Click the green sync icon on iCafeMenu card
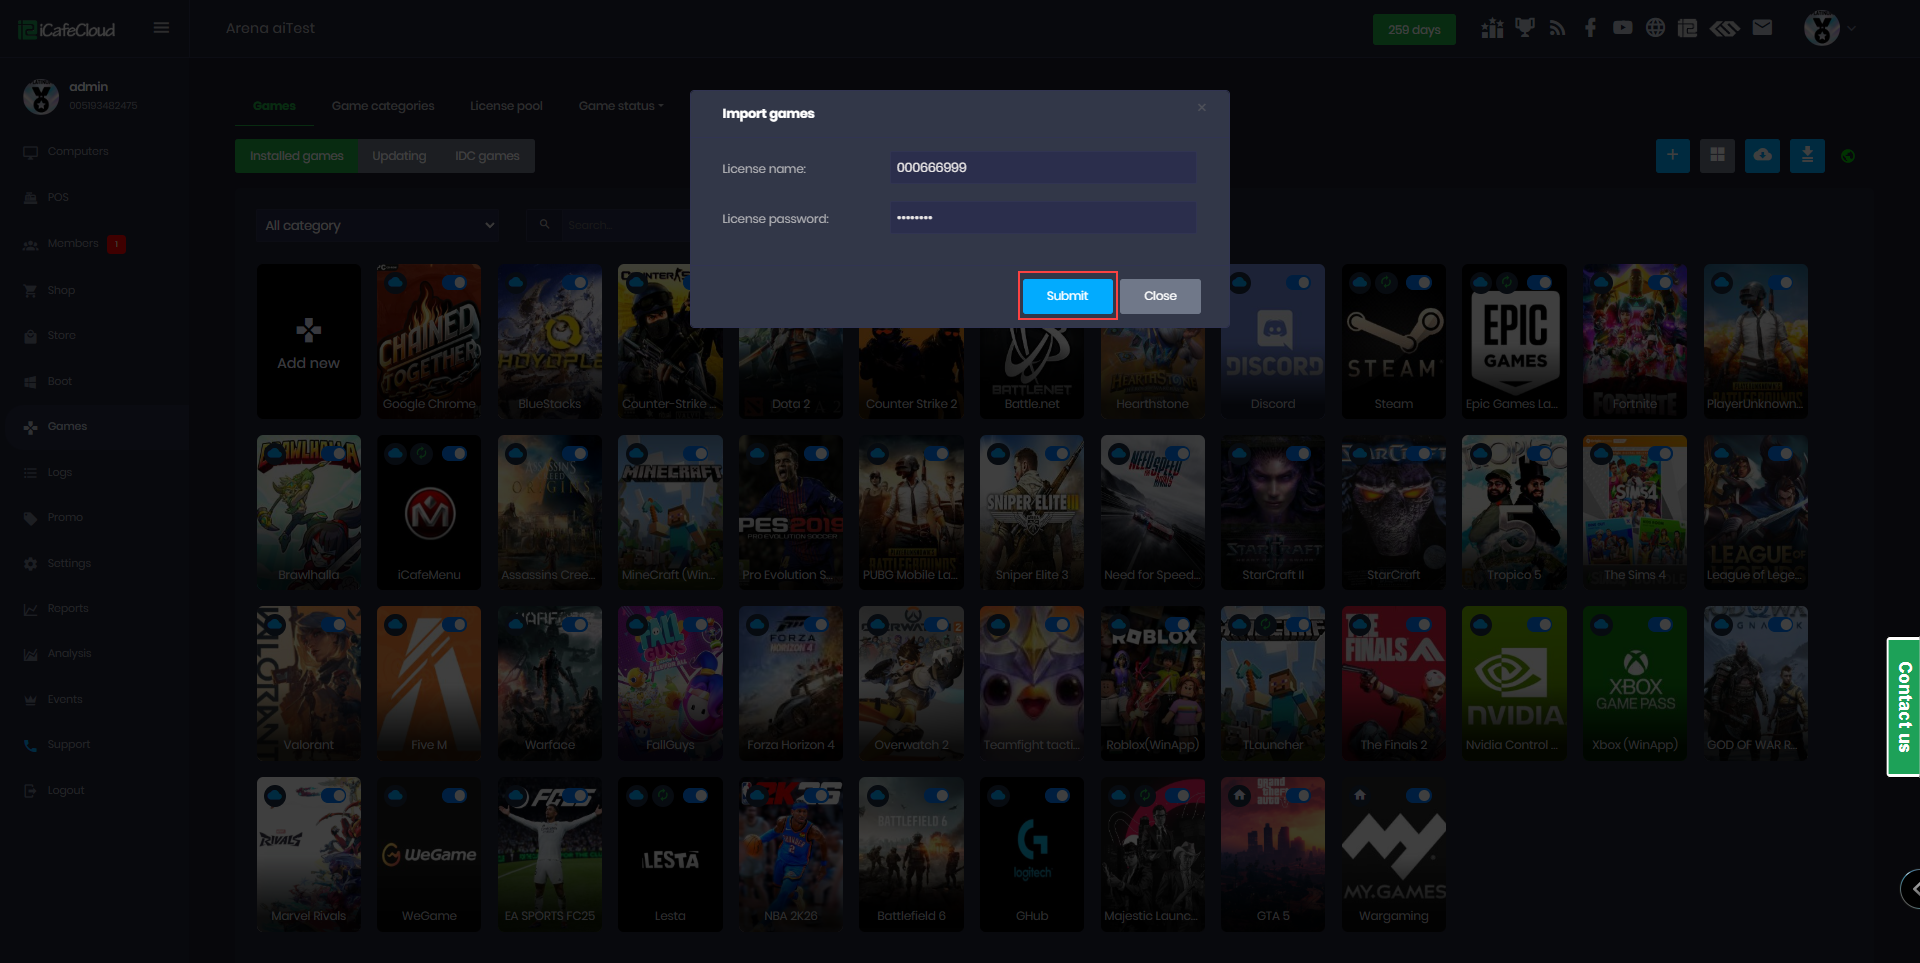Viewport: 1920px width, 963px height. (423, 454)
